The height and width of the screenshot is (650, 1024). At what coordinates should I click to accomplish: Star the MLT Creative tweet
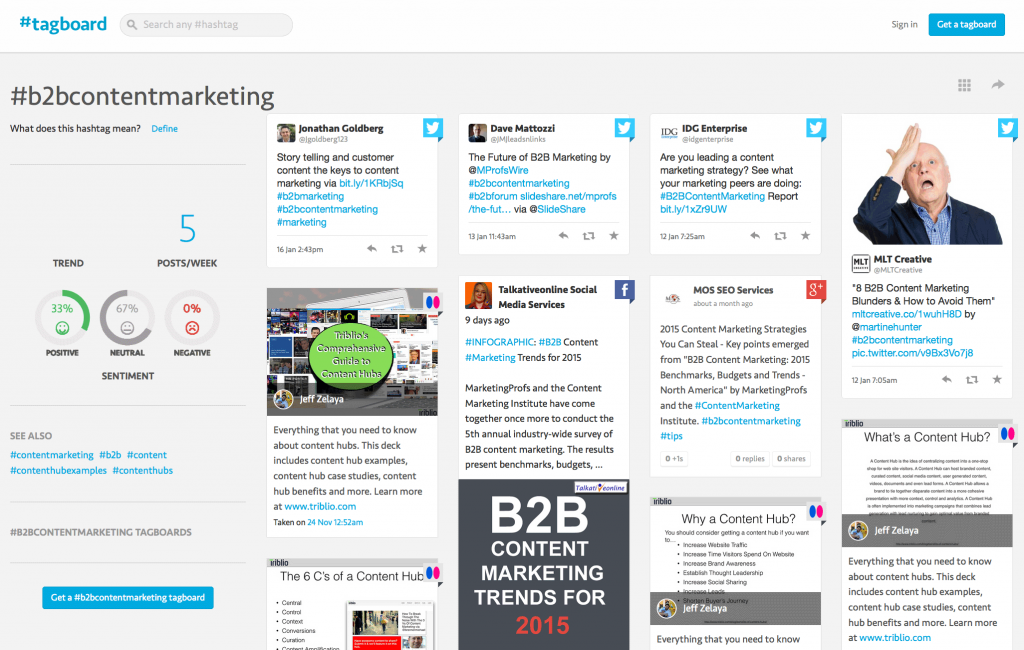pyautogui.click(x=997, y=380)
